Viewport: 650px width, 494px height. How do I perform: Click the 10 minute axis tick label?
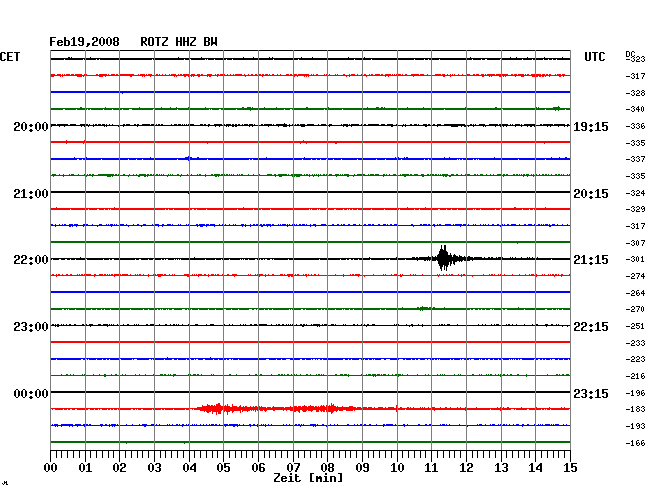397,468
